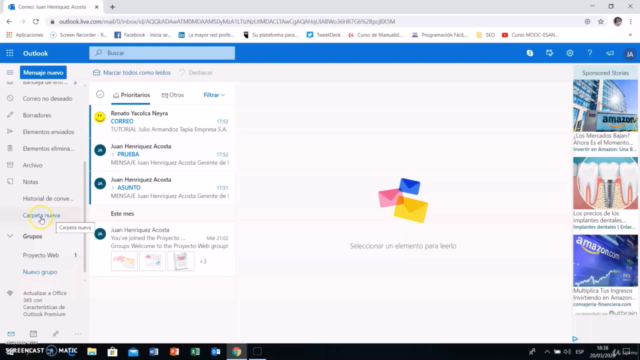This screenshot has height=360, width=640.
Task: Show more bookmarks overflow chevron
Action: 631,35
